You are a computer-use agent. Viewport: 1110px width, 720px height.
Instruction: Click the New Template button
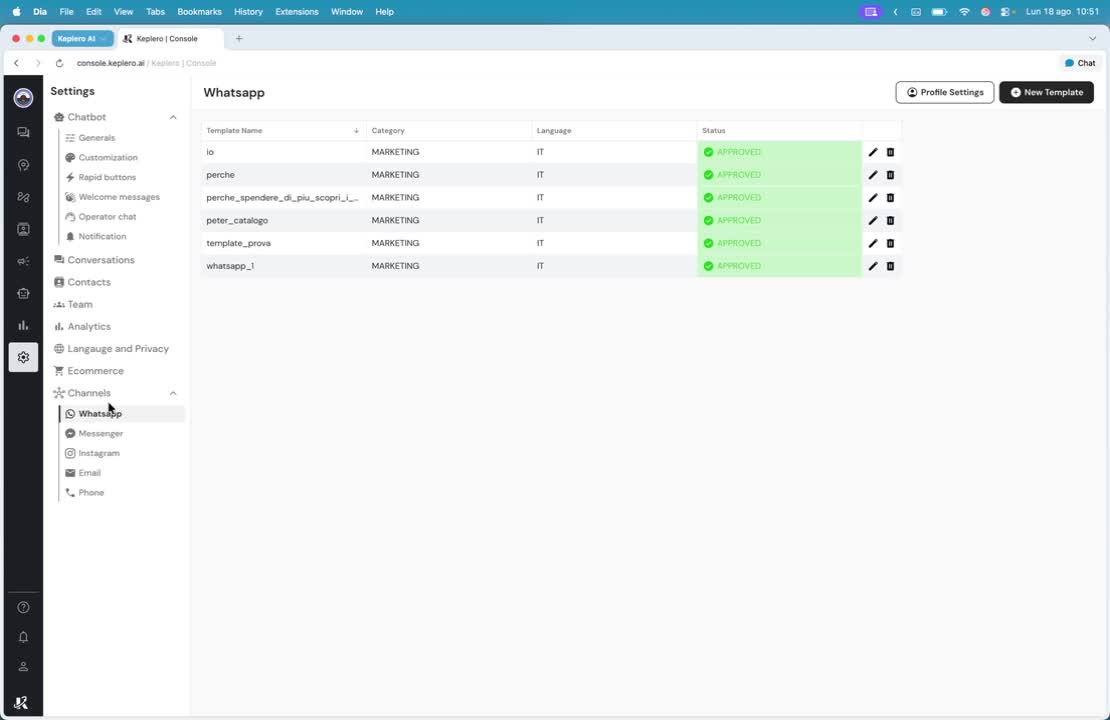1046,92
